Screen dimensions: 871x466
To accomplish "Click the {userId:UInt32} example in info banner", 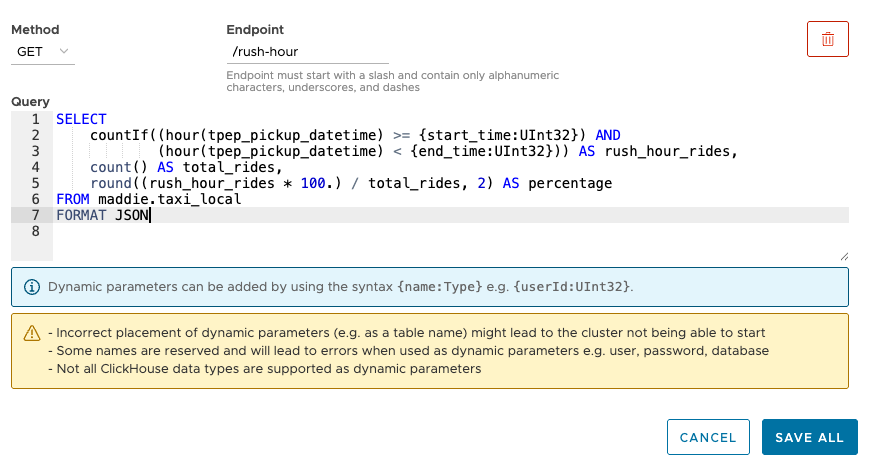I will click(572, 286).
